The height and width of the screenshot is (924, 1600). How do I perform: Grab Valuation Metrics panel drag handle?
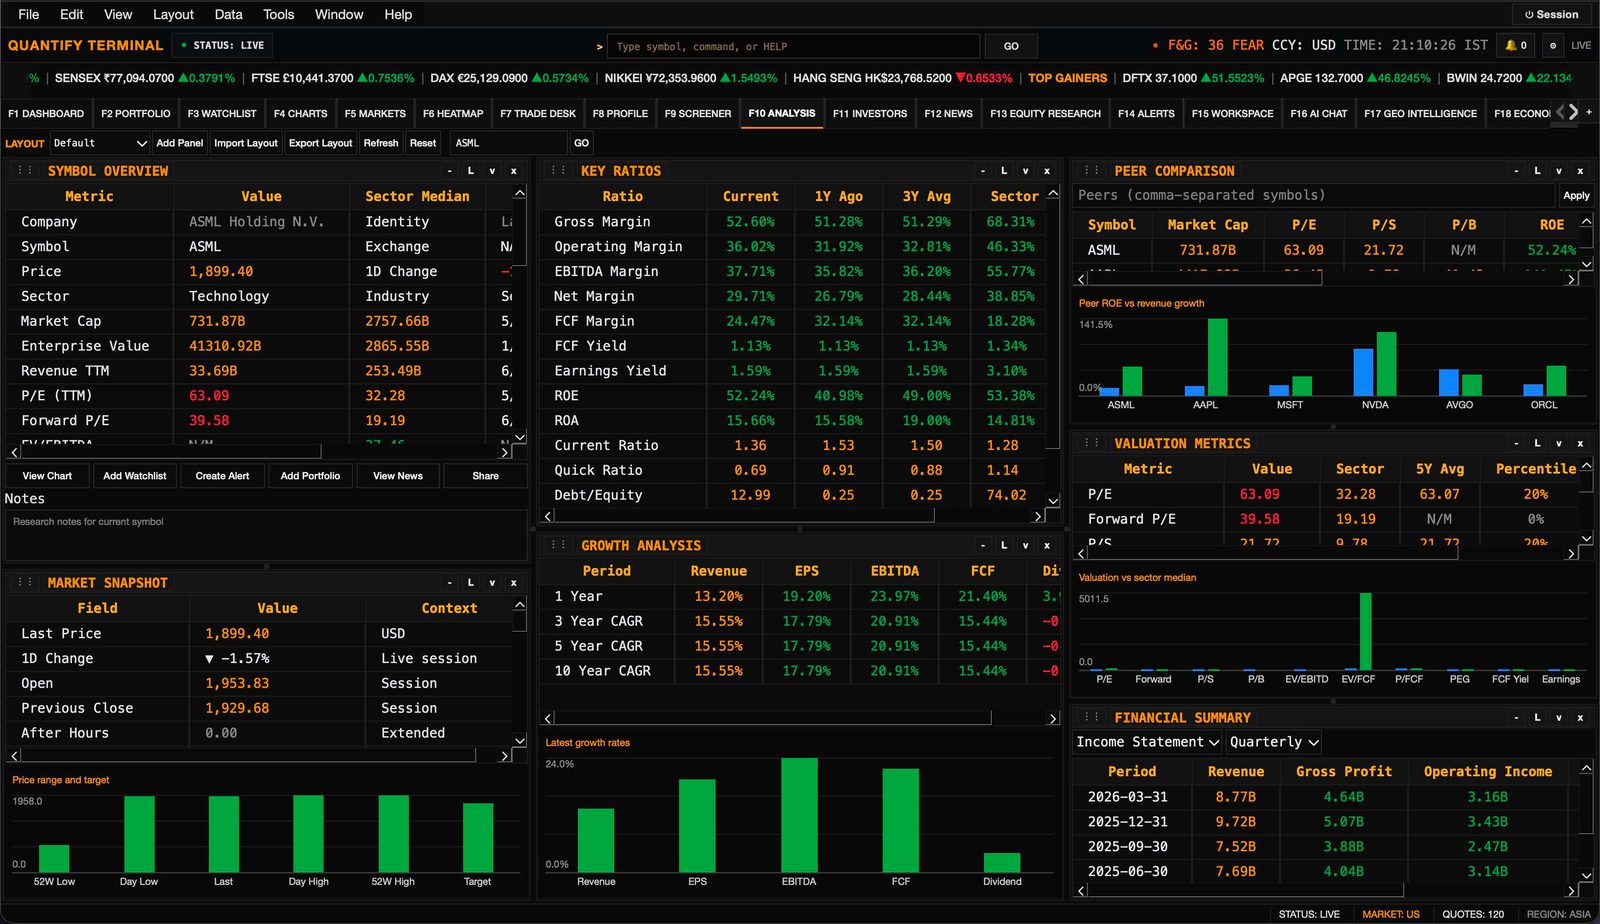1092,443
